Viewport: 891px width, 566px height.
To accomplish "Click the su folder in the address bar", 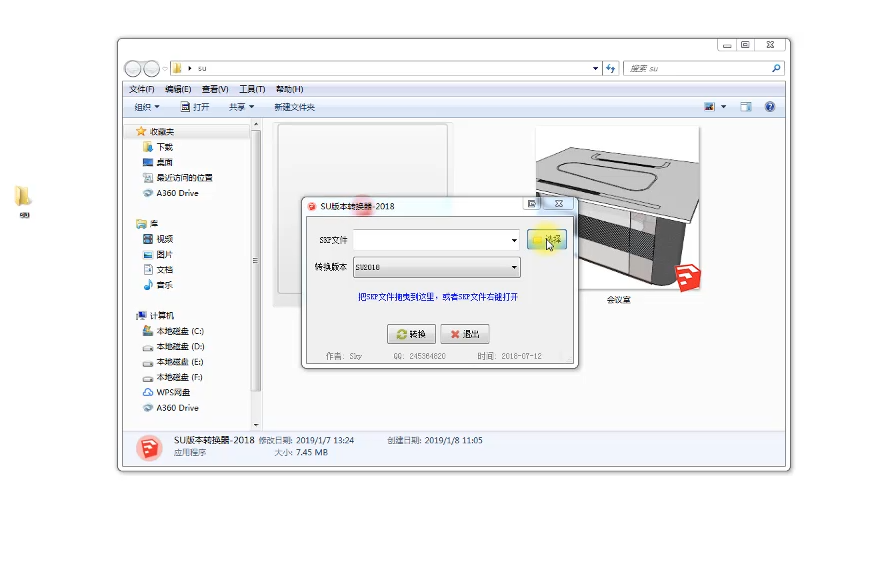I will 202,68.
